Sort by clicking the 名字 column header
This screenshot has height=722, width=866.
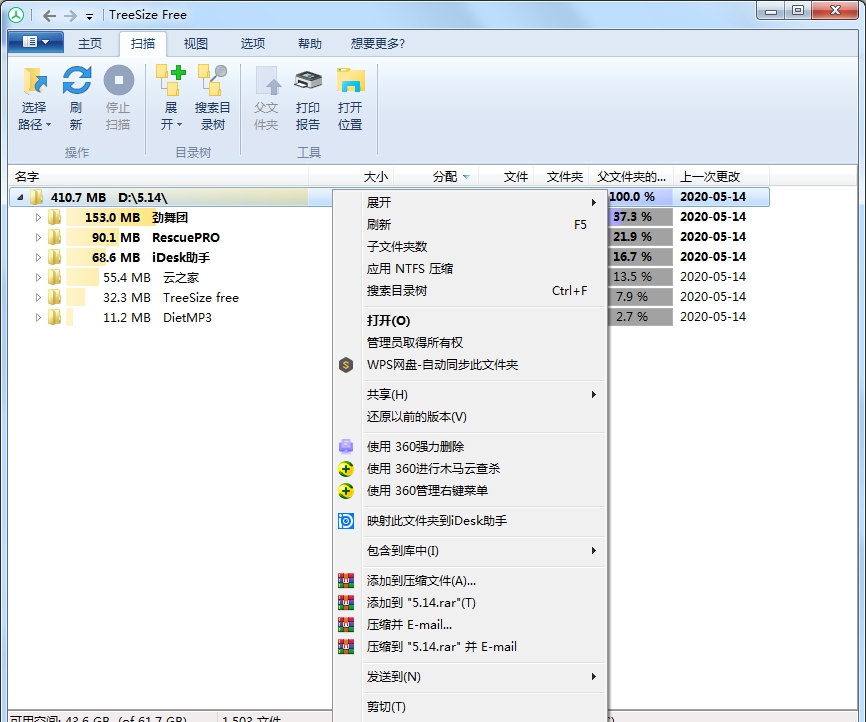pyautogui.click(x=27, y=176)
